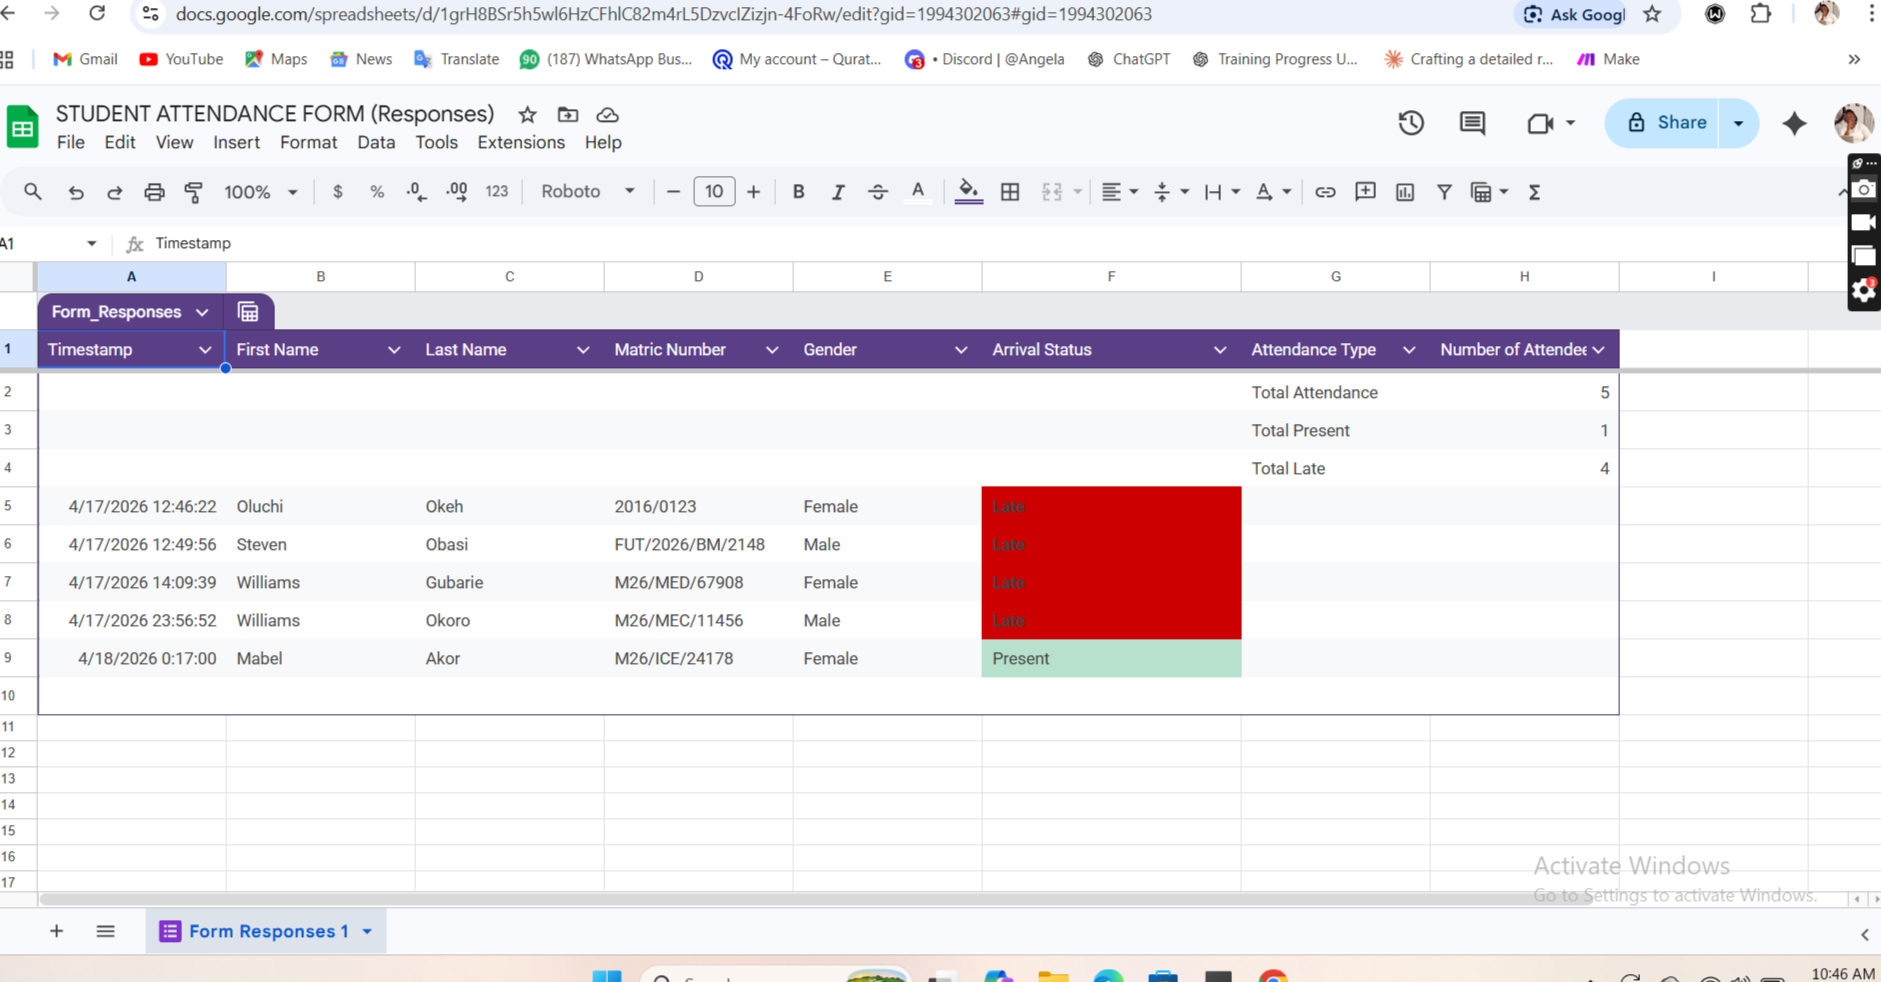Image resolution: width=1881 pixels, height=982 pixels.
Task: Open the Attendance Type column dropdown
Action: [1409, 350]
